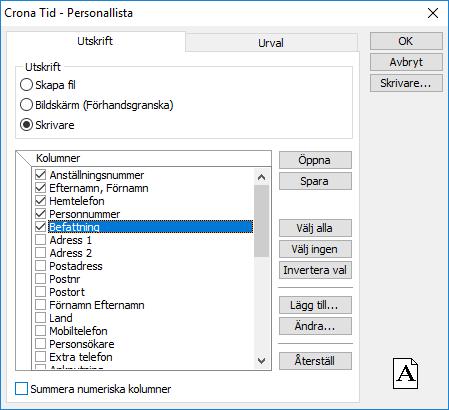Click the scroll up arrow in column list
Screen dimensions: 449x410
tap(262, 177)
